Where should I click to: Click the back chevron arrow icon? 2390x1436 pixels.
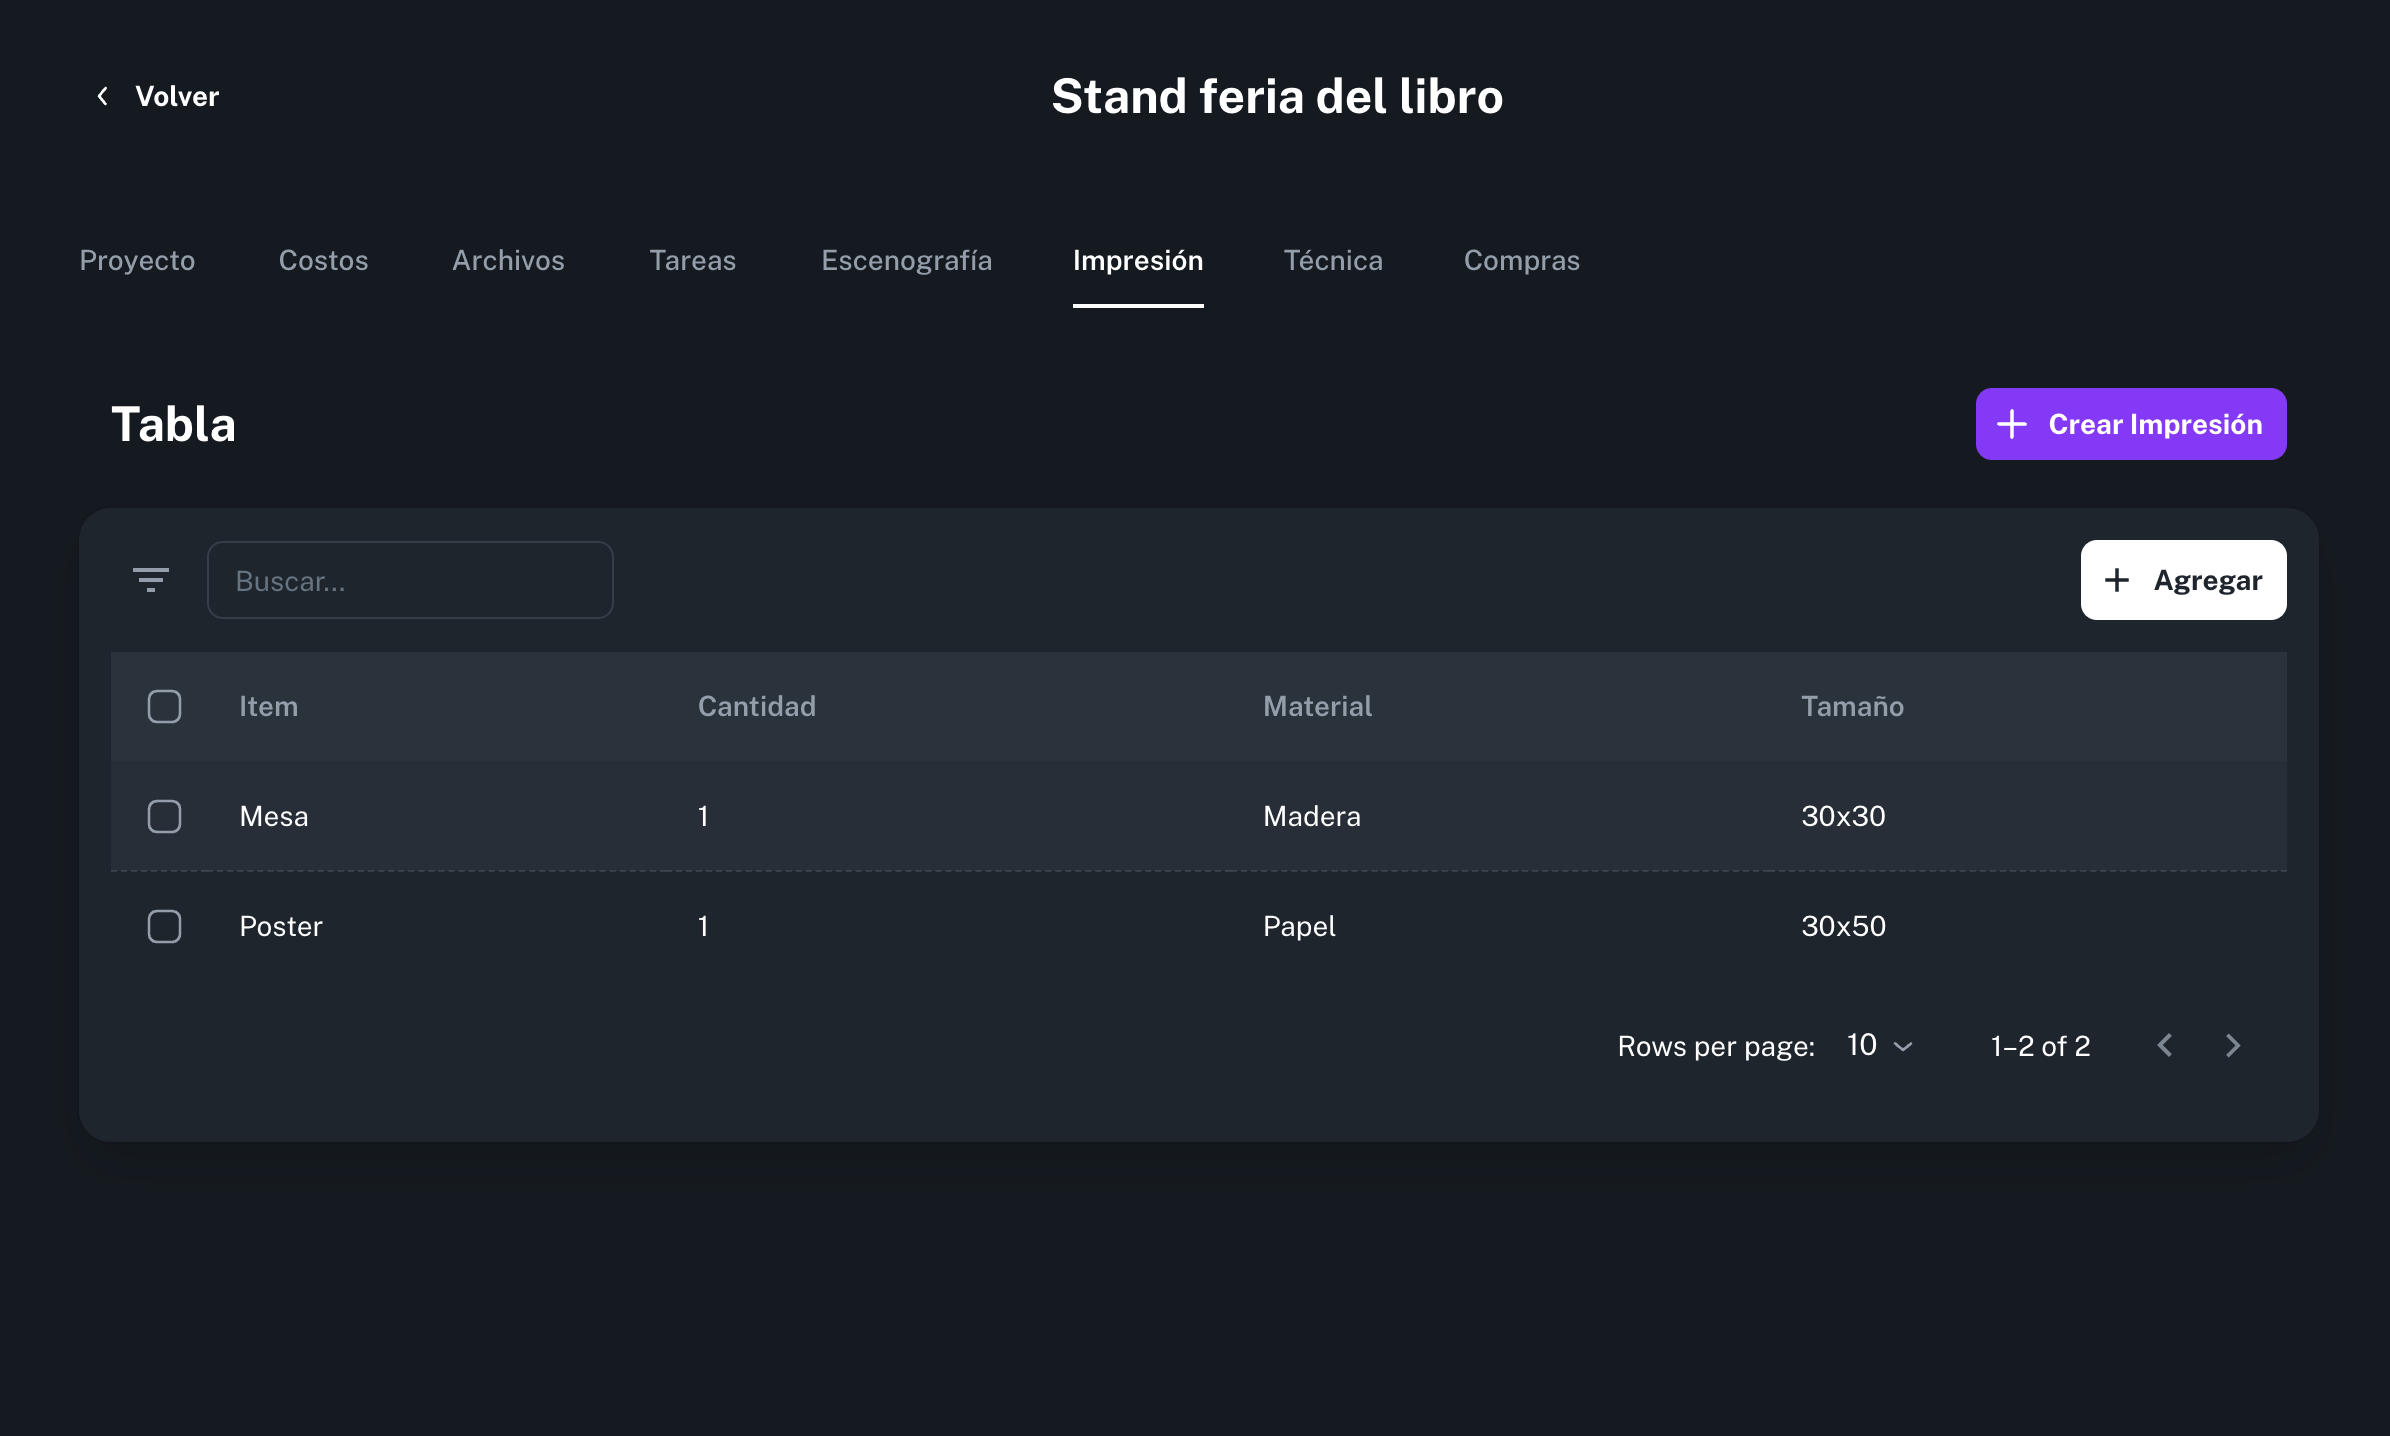tap(103, 96)
